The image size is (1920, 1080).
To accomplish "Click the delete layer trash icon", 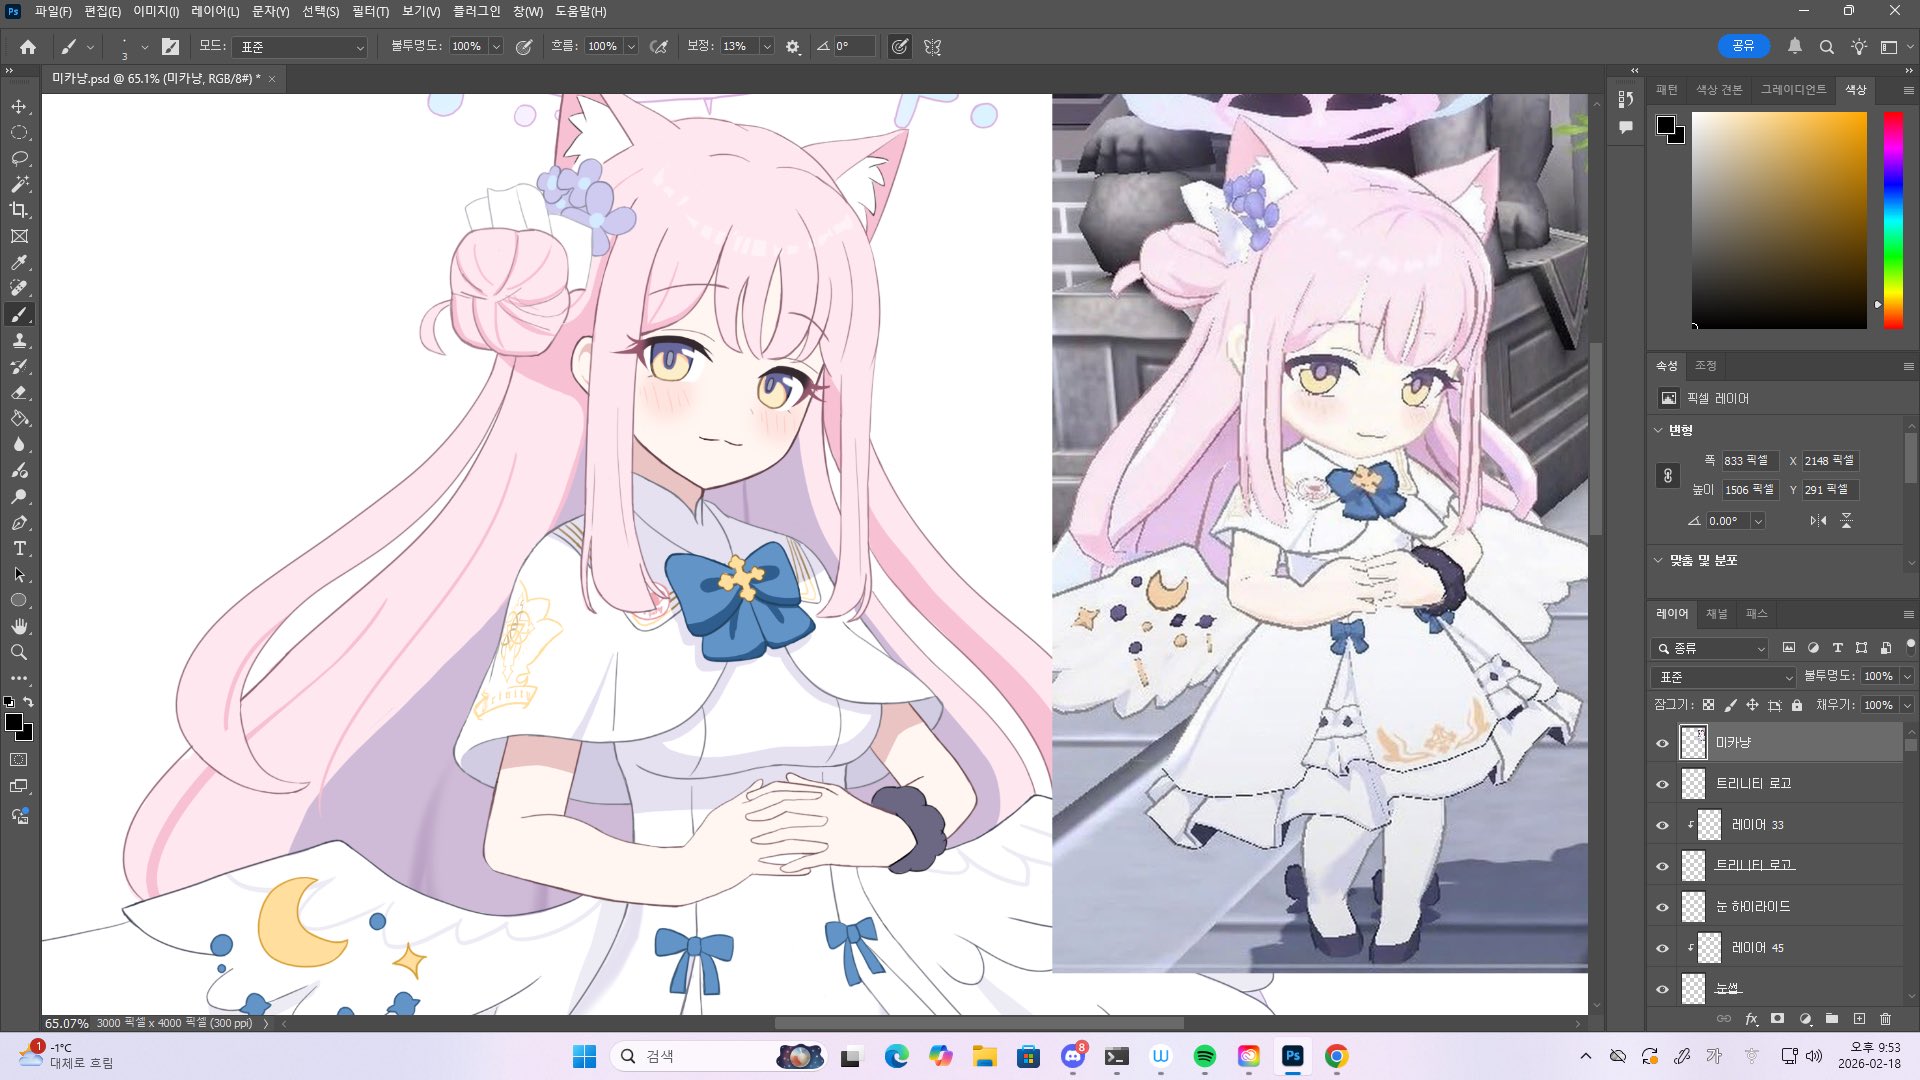I will pos(1885,1019).
